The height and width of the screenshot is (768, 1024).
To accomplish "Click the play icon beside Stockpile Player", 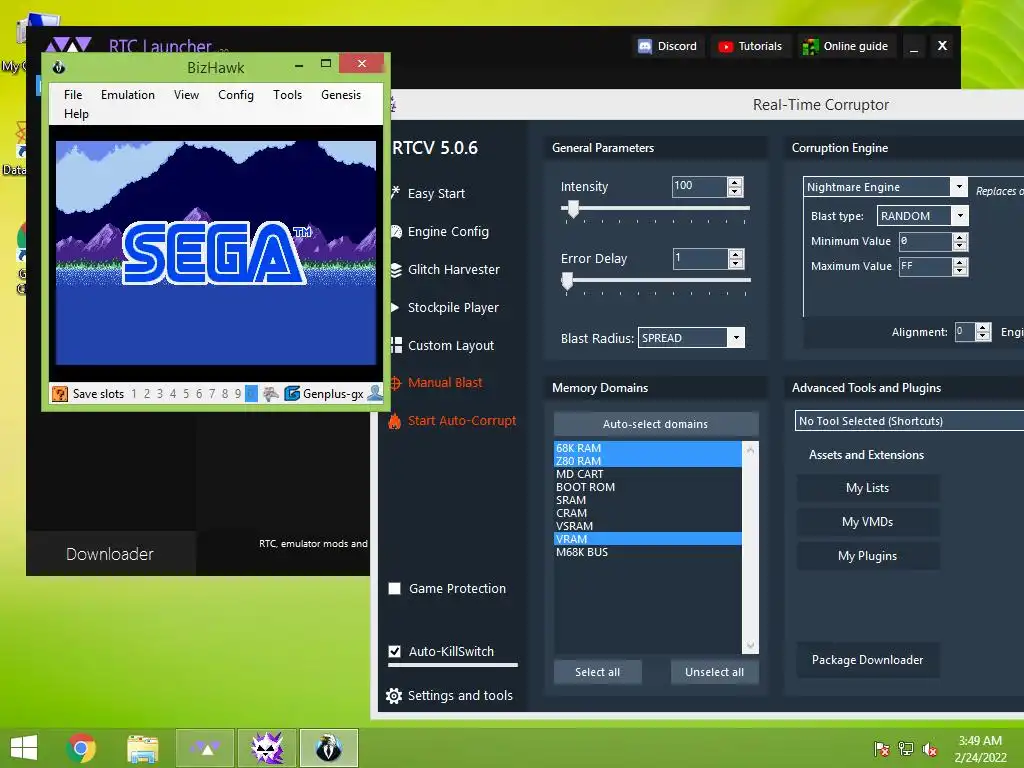I will point(394,307).
